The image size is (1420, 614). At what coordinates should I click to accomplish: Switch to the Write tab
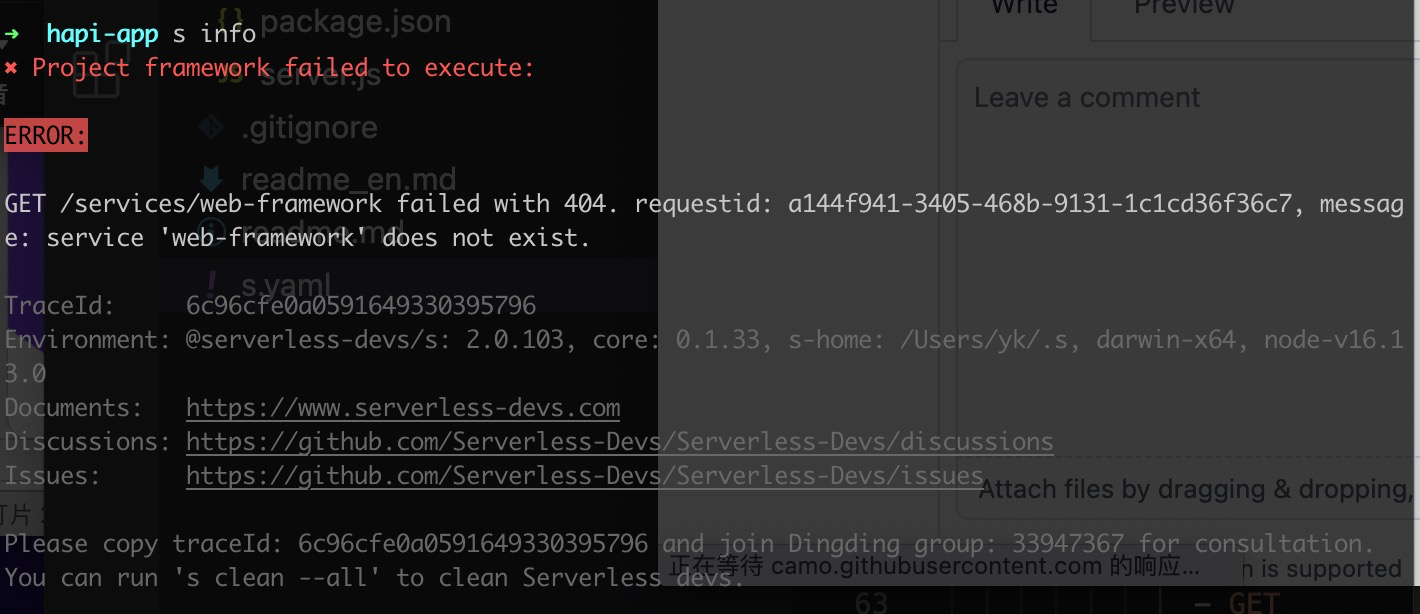coord(1022,10)
